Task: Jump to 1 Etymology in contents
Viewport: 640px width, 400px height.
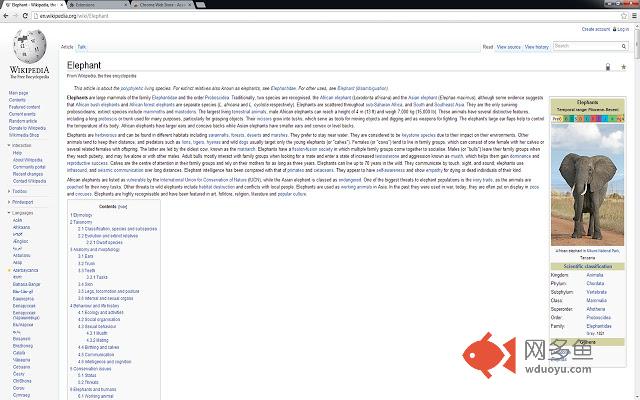Action: tap(81, 215)
